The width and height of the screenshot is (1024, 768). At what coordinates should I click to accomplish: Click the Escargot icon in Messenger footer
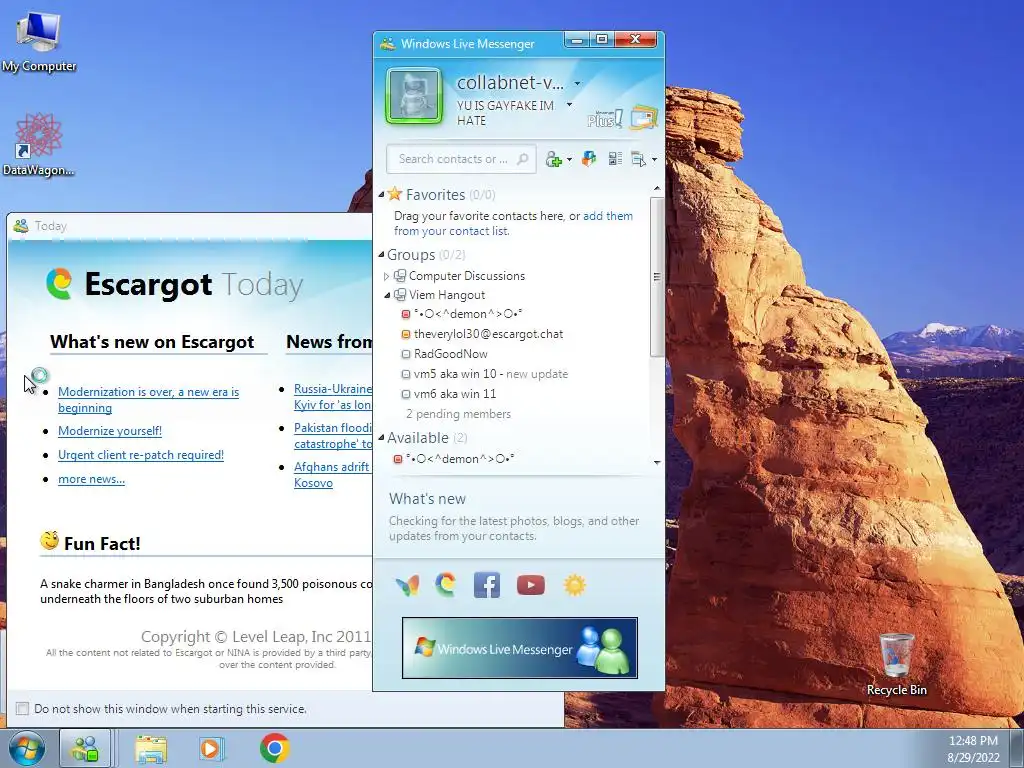446,584
